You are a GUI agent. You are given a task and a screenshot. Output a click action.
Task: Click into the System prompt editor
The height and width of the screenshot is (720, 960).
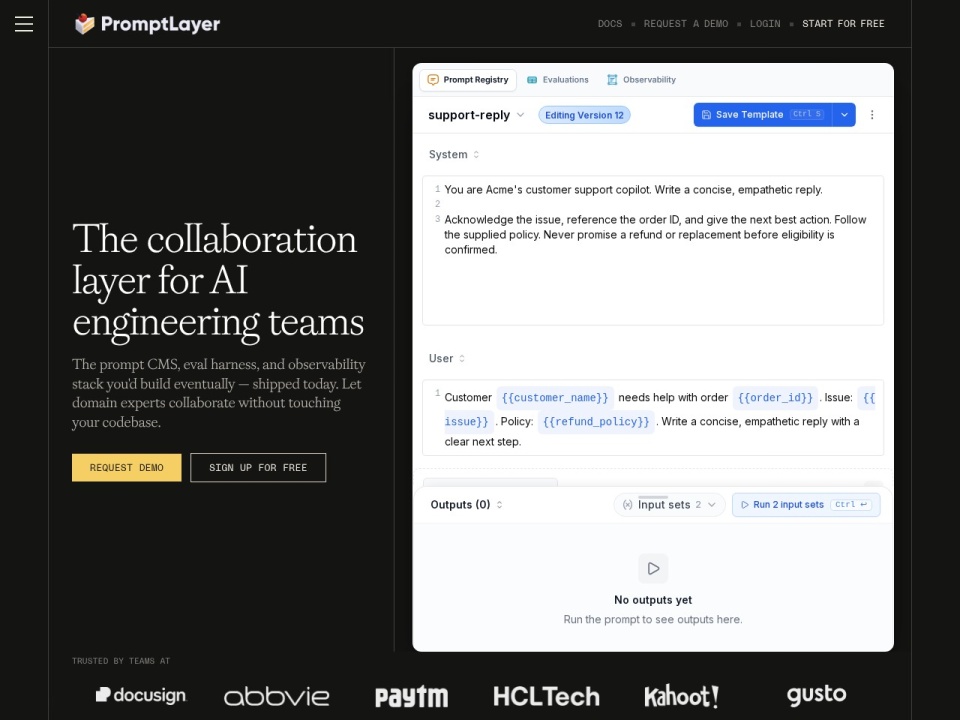pos(653,250)
